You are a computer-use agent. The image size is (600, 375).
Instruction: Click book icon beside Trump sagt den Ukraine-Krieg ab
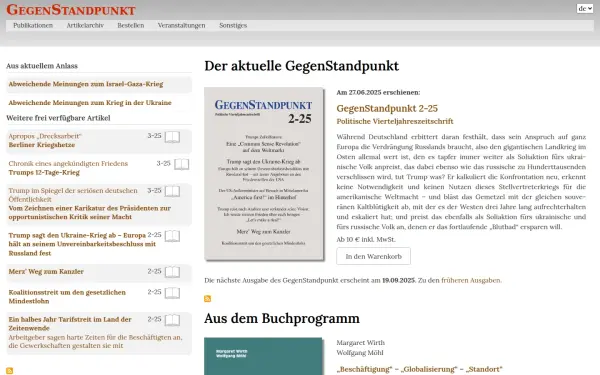click(x=172, y=236)
